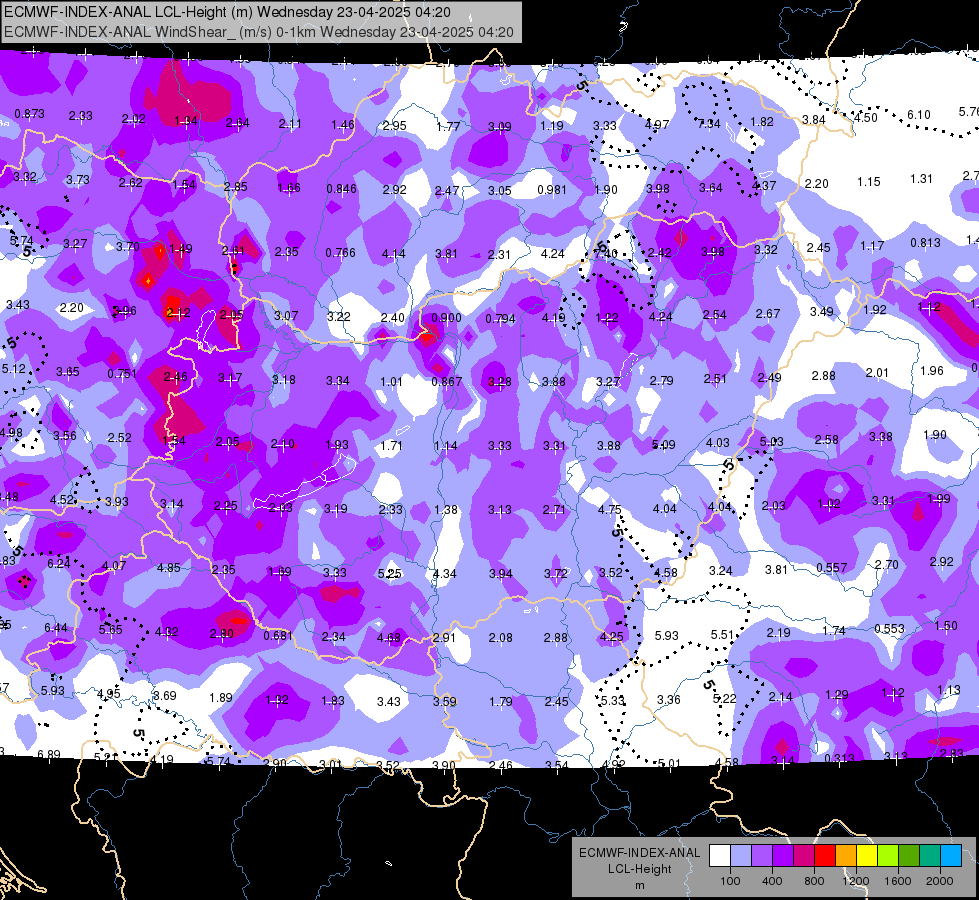The image size is (979, 900).
Task: Click the wind shear value "7.34"
Action: [x=709, y=124]
